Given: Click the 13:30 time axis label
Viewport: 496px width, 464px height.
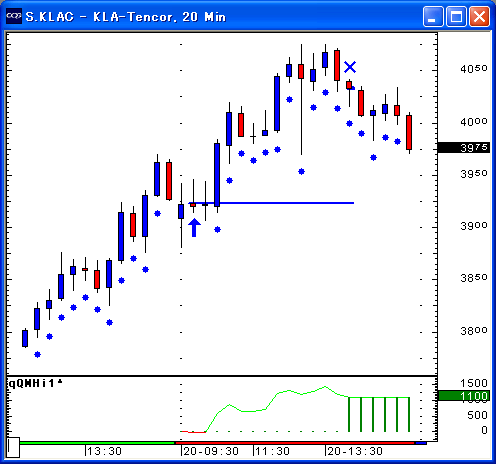Looking at the screenshot, I should (104, 451).
